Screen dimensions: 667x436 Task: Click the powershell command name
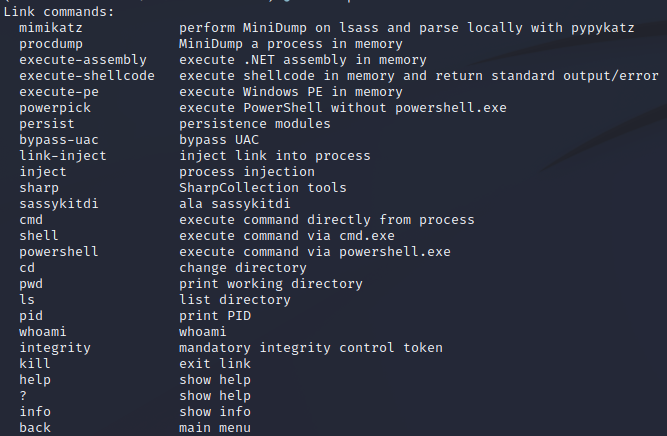tap(59, 252)
